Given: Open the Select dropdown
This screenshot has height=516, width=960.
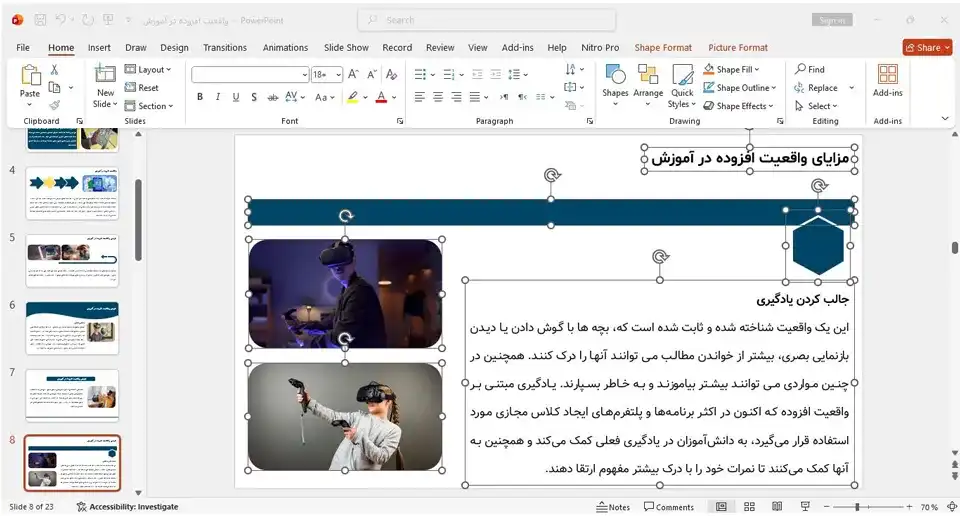Looking at the screenshot, I should (816, 106).
